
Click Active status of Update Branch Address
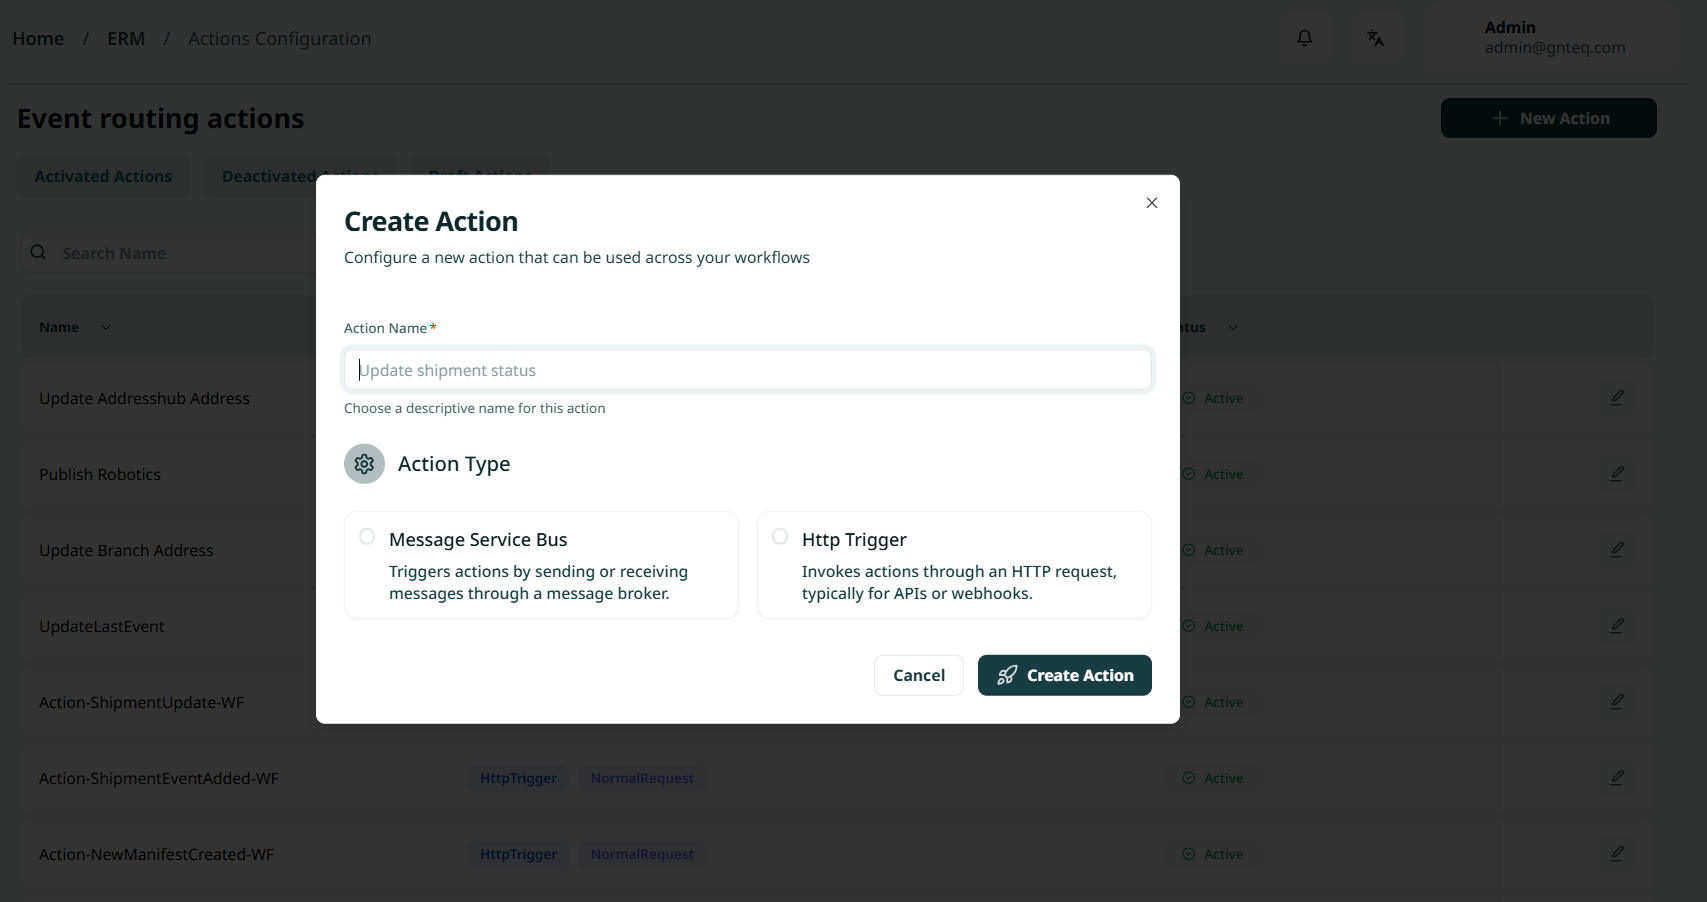[x=1213, y=550]
